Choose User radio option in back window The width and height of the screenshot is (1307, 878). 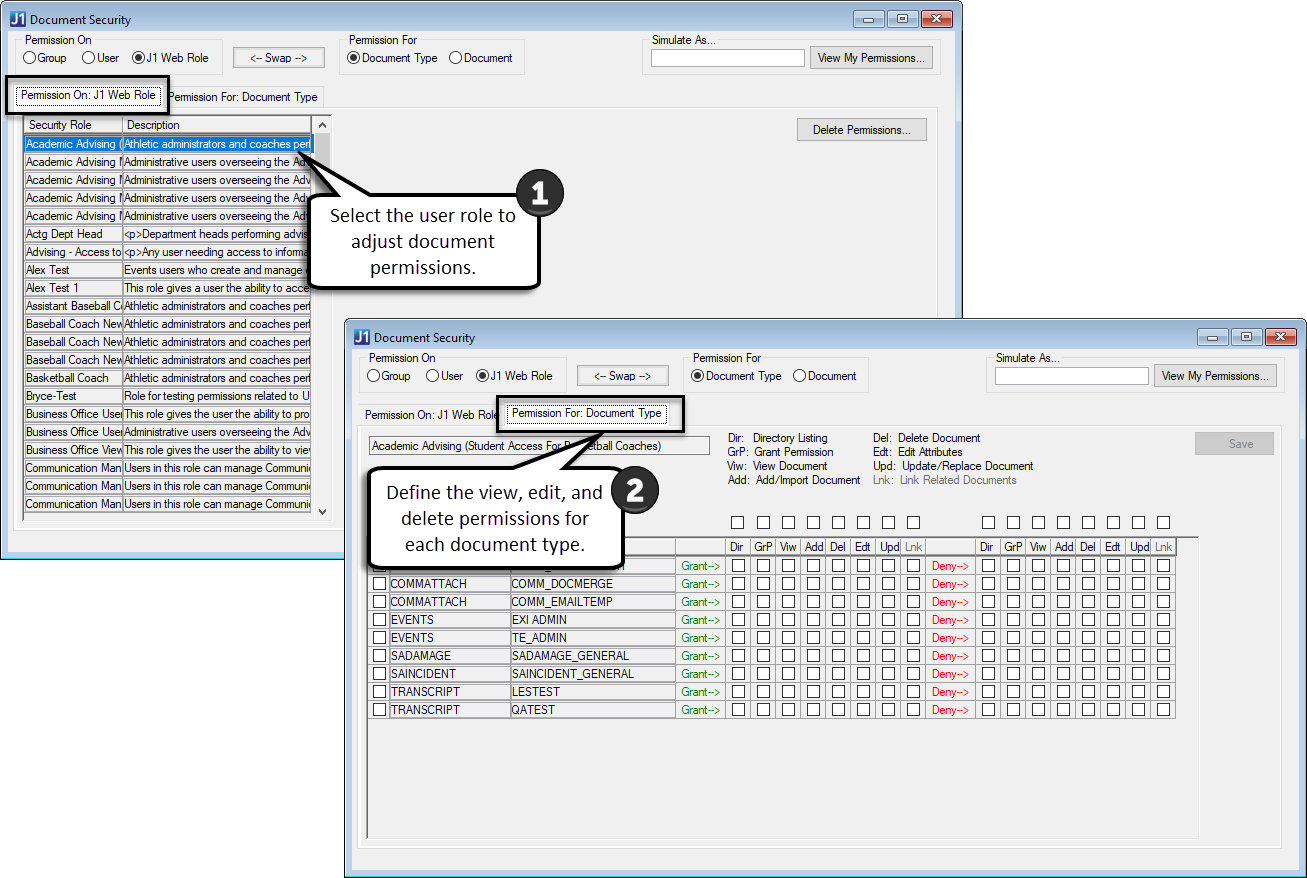(x=88, y=58)
